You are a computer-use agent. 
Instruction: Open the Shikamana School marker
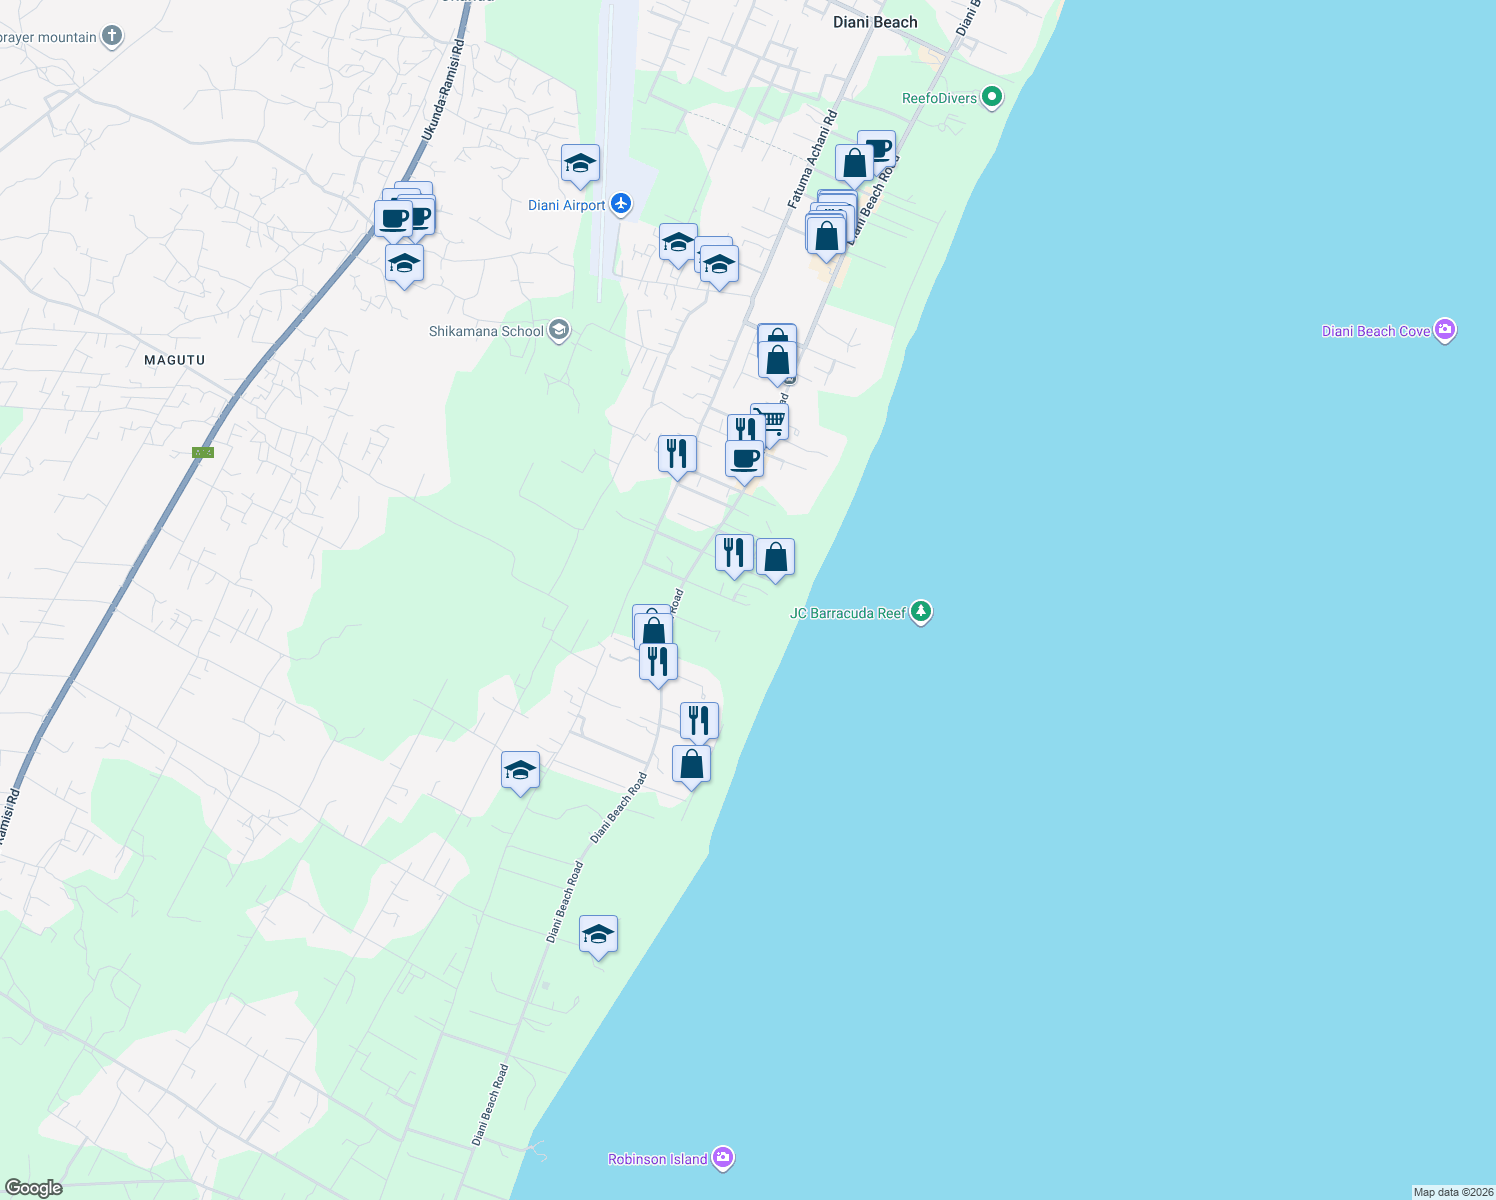(x=558, y=330)
